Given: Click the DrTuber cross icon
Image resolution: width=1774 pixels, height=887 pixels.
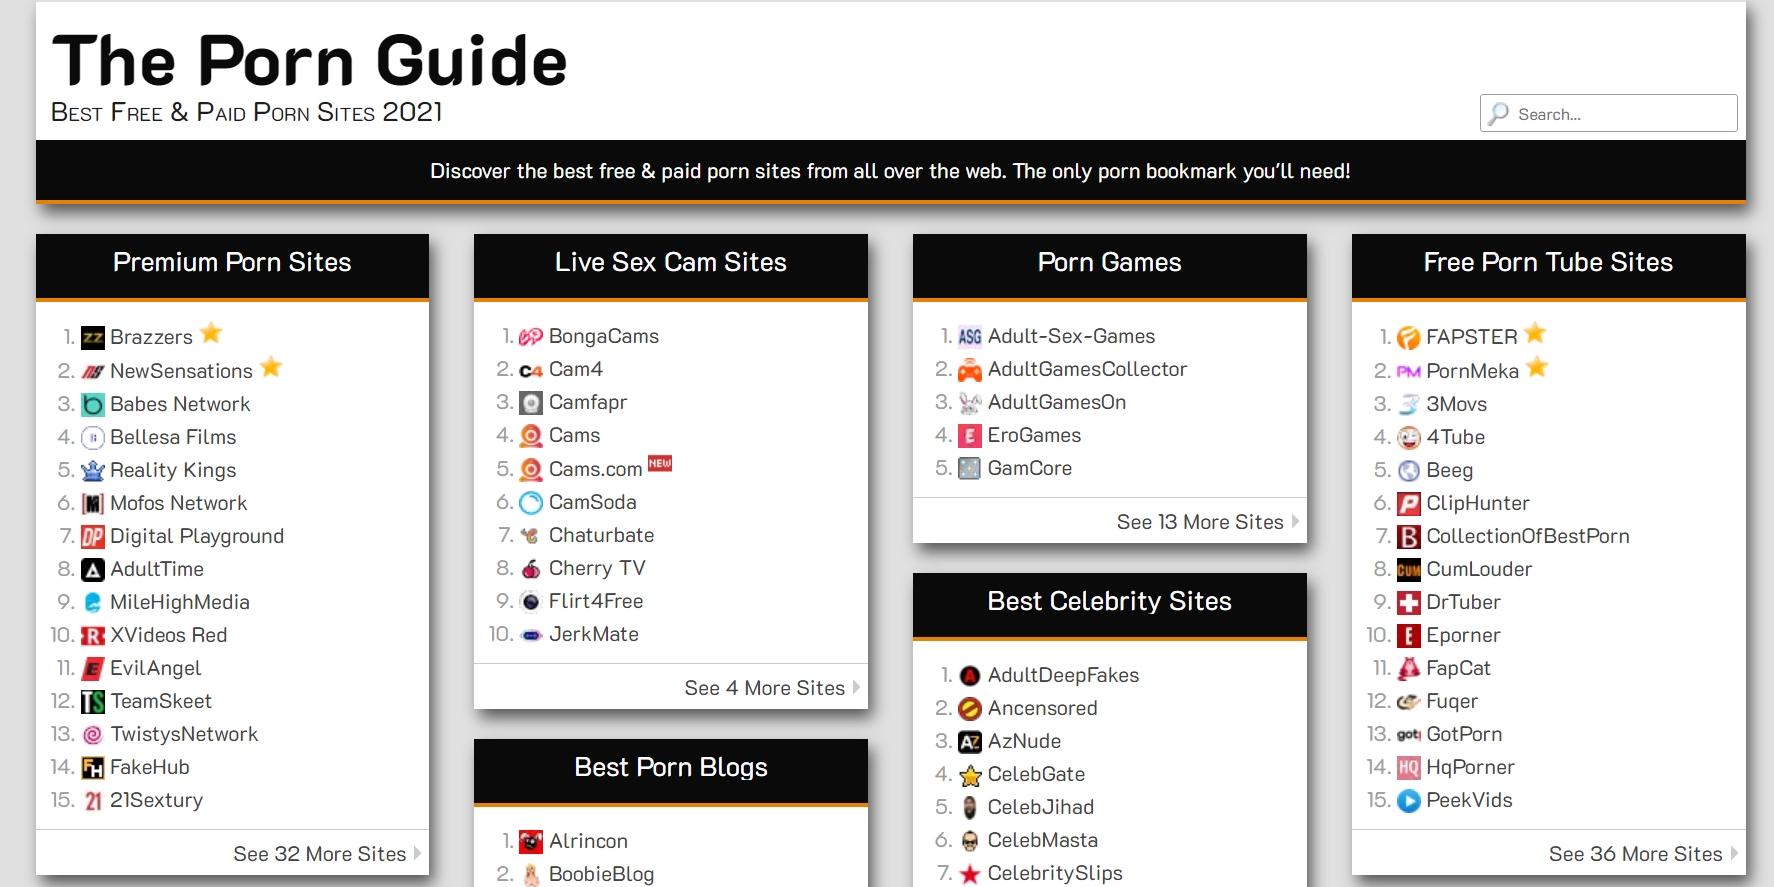Looking at the screenshot, I should coord(1409,603).
